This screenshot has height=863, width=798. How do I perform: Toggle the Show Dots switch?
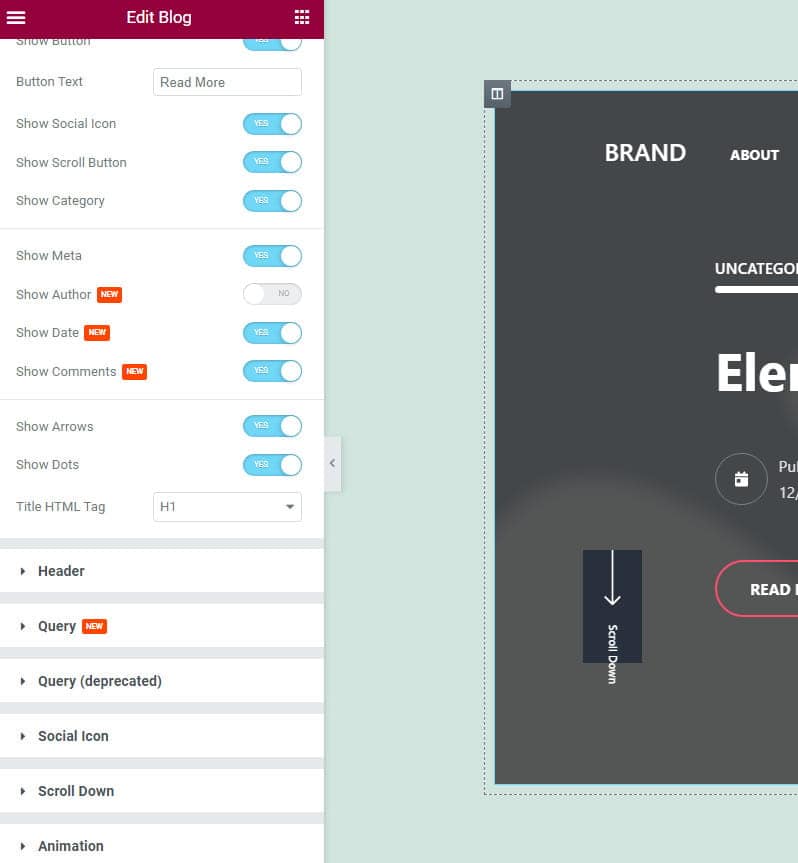pyautogui.click(x=272, y=465)
